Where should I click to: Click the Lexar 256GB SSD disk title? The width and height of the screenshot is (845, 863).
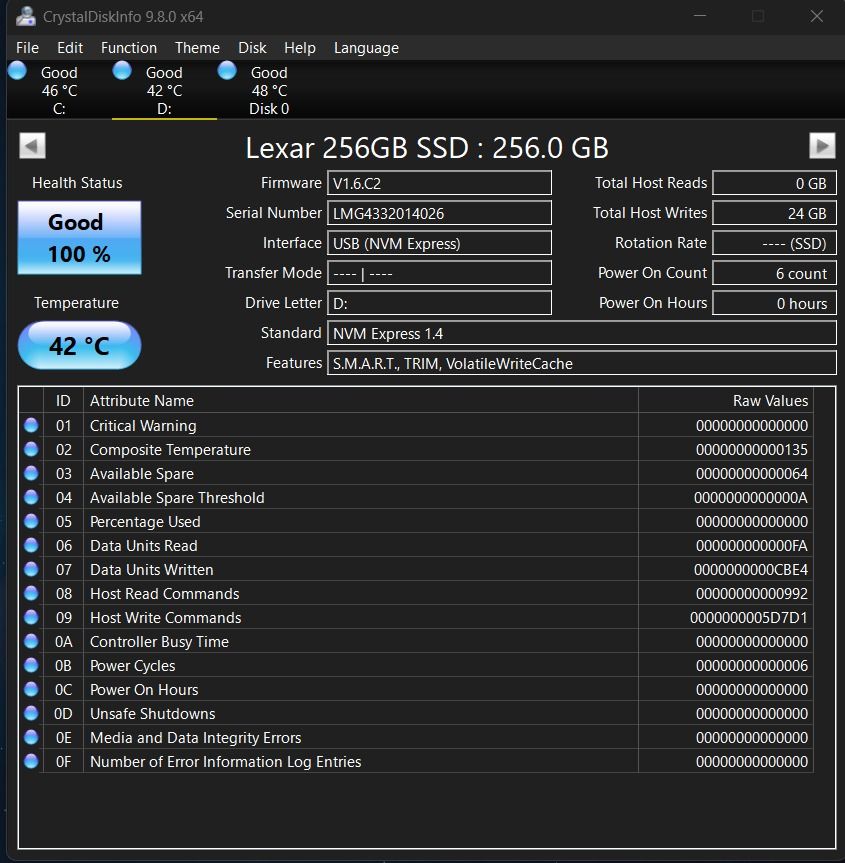click(x=427, y=148)
